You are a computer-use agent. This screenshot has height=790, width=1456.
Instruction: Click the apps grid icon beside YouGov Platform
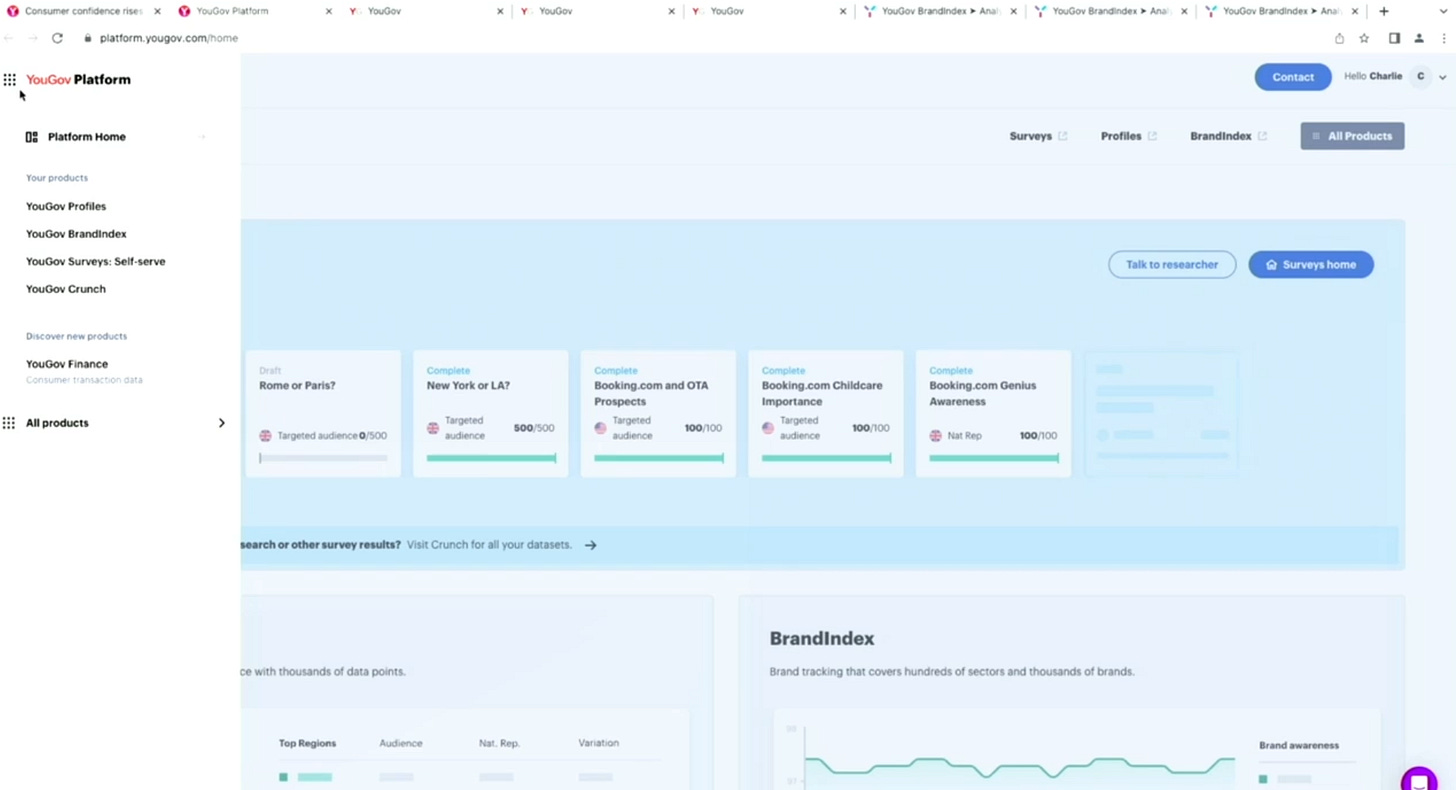click(9, 79)
